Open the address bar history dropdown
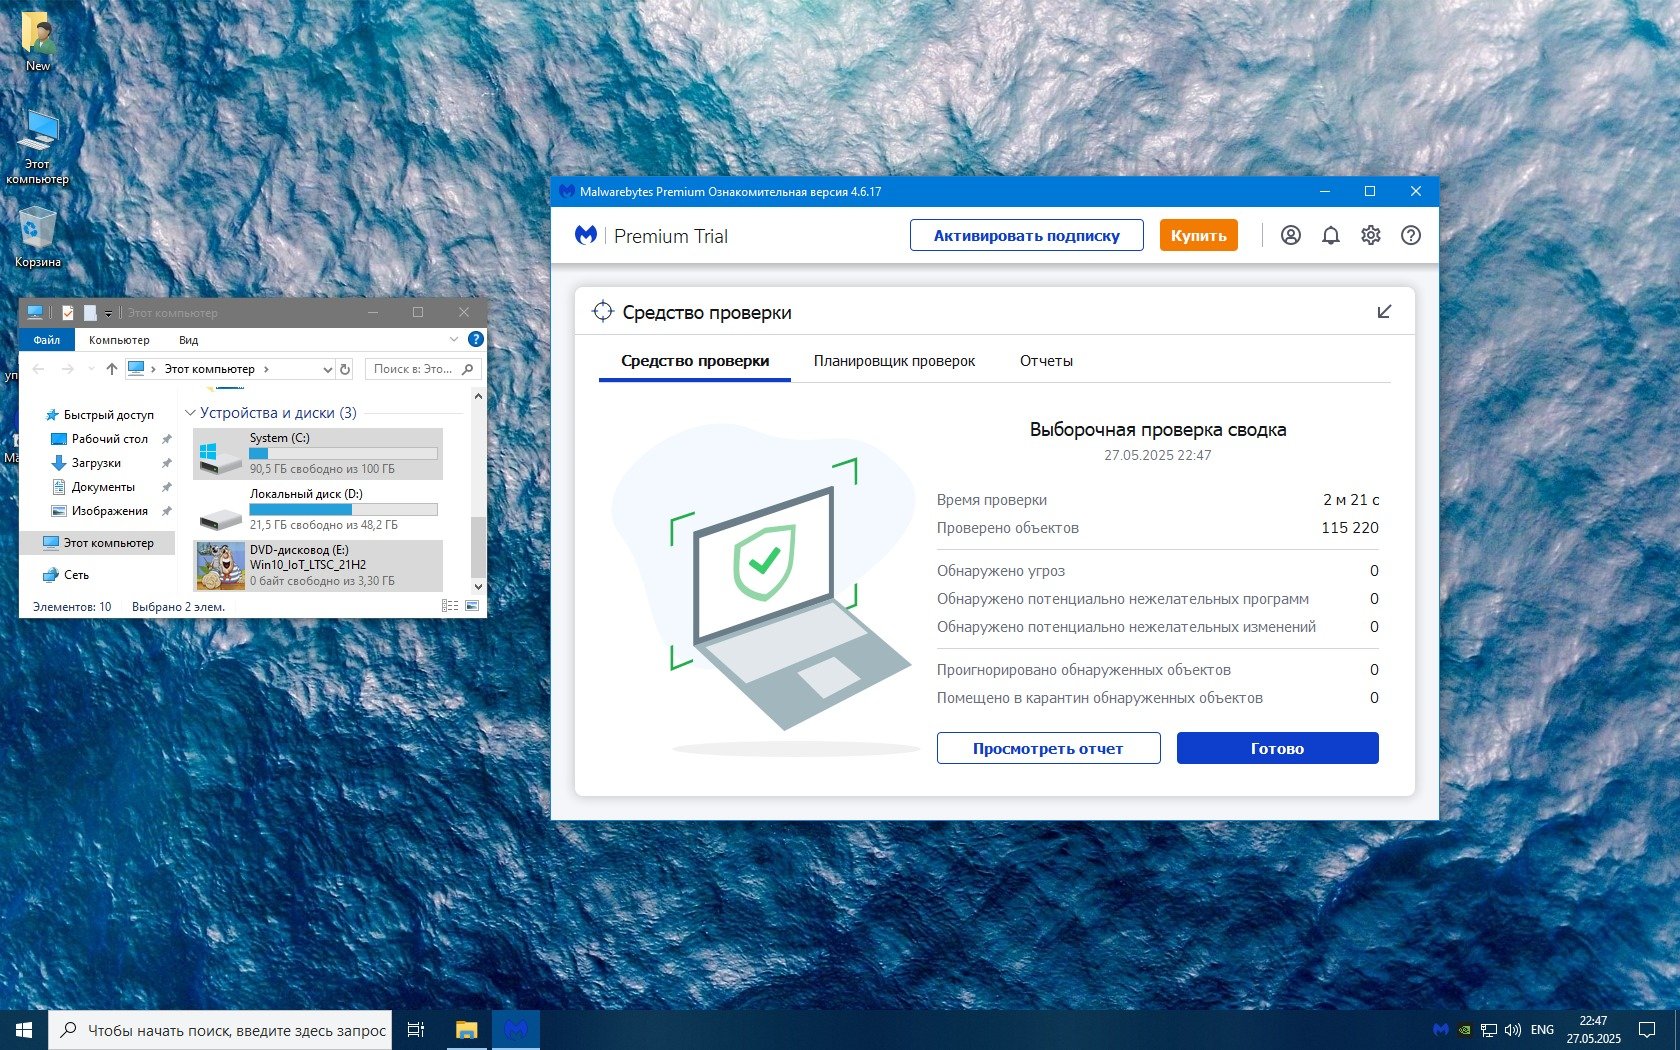Image resolution: width=1680 pixels, height=1050 pixels. (x=327, y=369)
